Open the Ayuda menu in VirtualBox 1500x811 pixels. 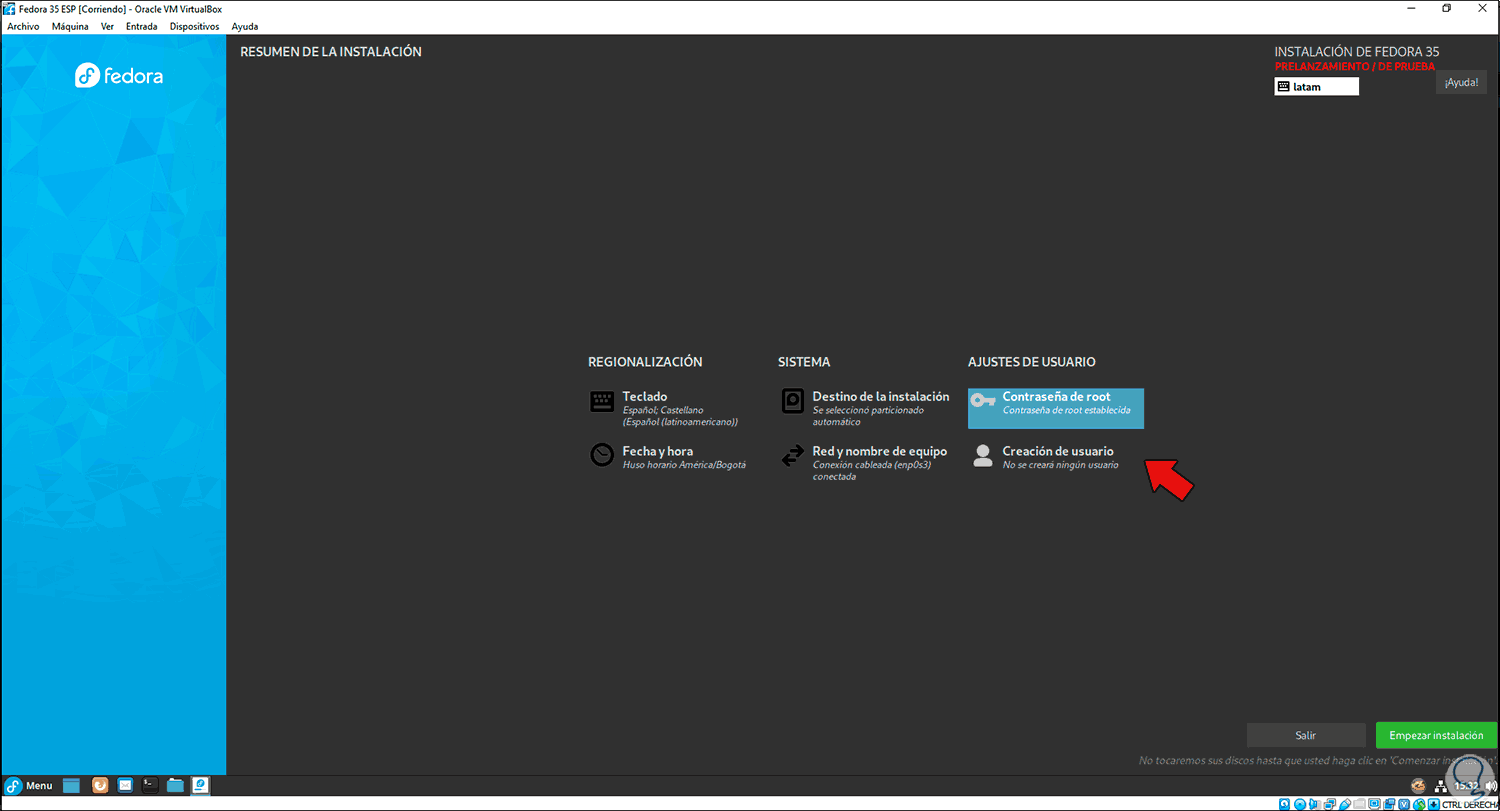point(244,27)
